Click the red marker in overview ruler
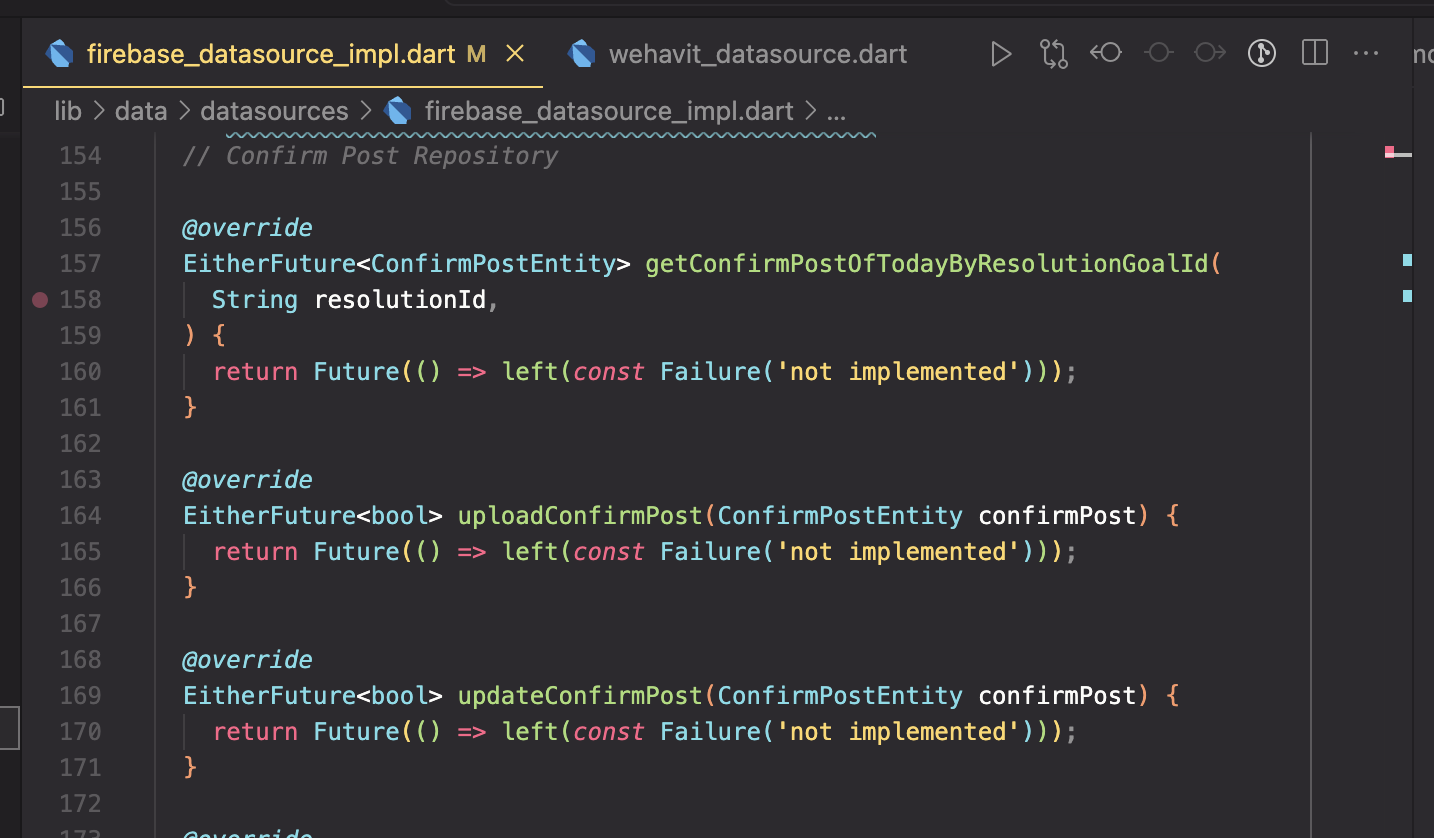Screen dimensions: 1434x838 click(1390, 152)
